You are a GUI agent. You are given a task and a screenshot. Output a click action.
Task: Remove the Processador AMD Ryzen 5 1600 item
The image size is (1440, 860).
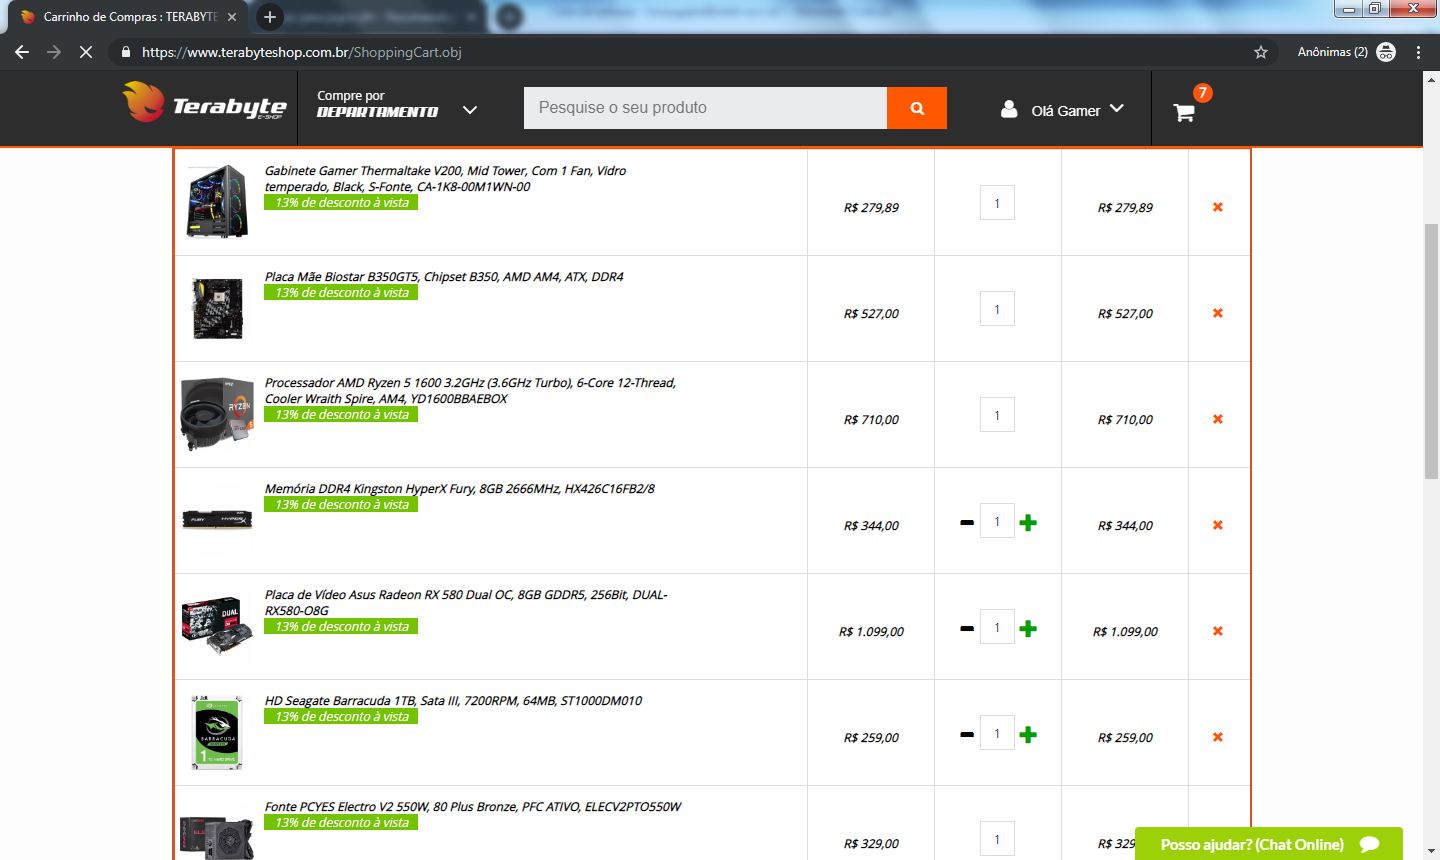coord(1218,419)
